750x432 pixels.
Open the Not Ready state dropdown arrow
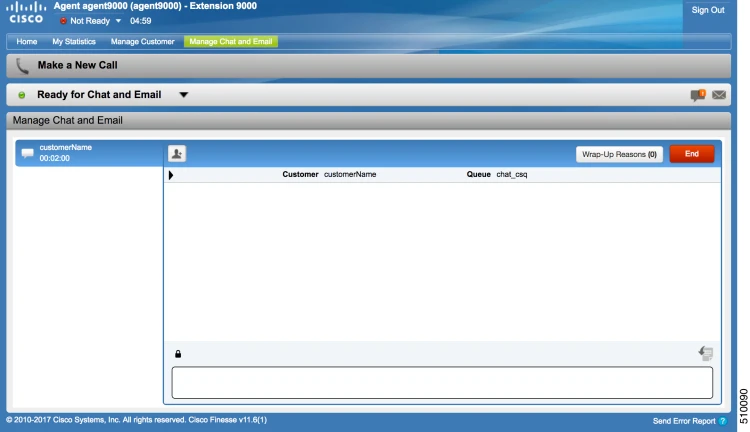[118, 21]
